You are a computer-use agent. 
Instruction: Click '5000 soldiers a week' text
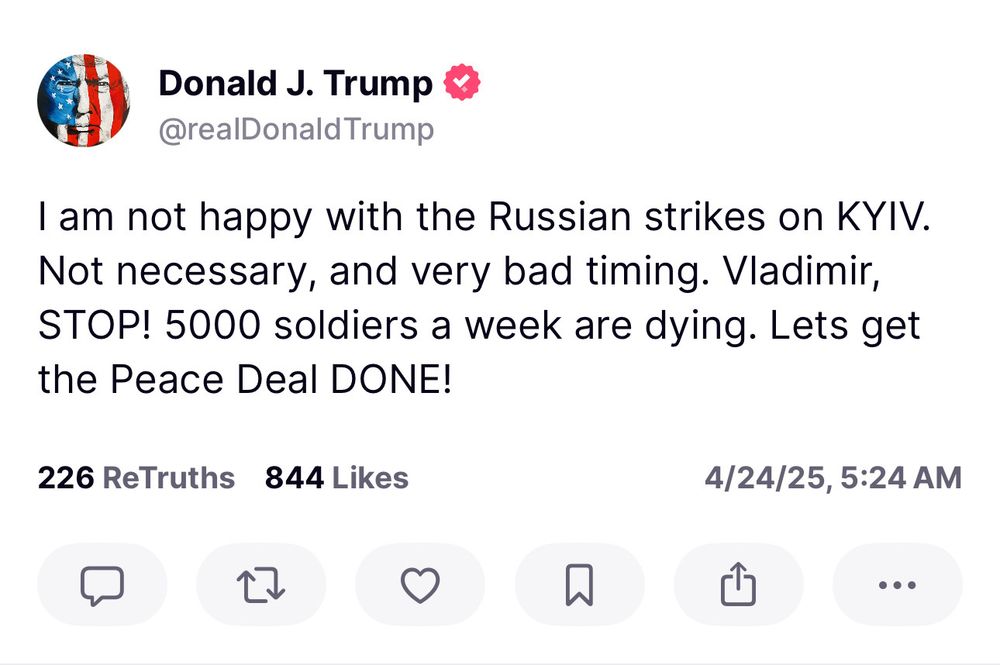pos(364,325)
